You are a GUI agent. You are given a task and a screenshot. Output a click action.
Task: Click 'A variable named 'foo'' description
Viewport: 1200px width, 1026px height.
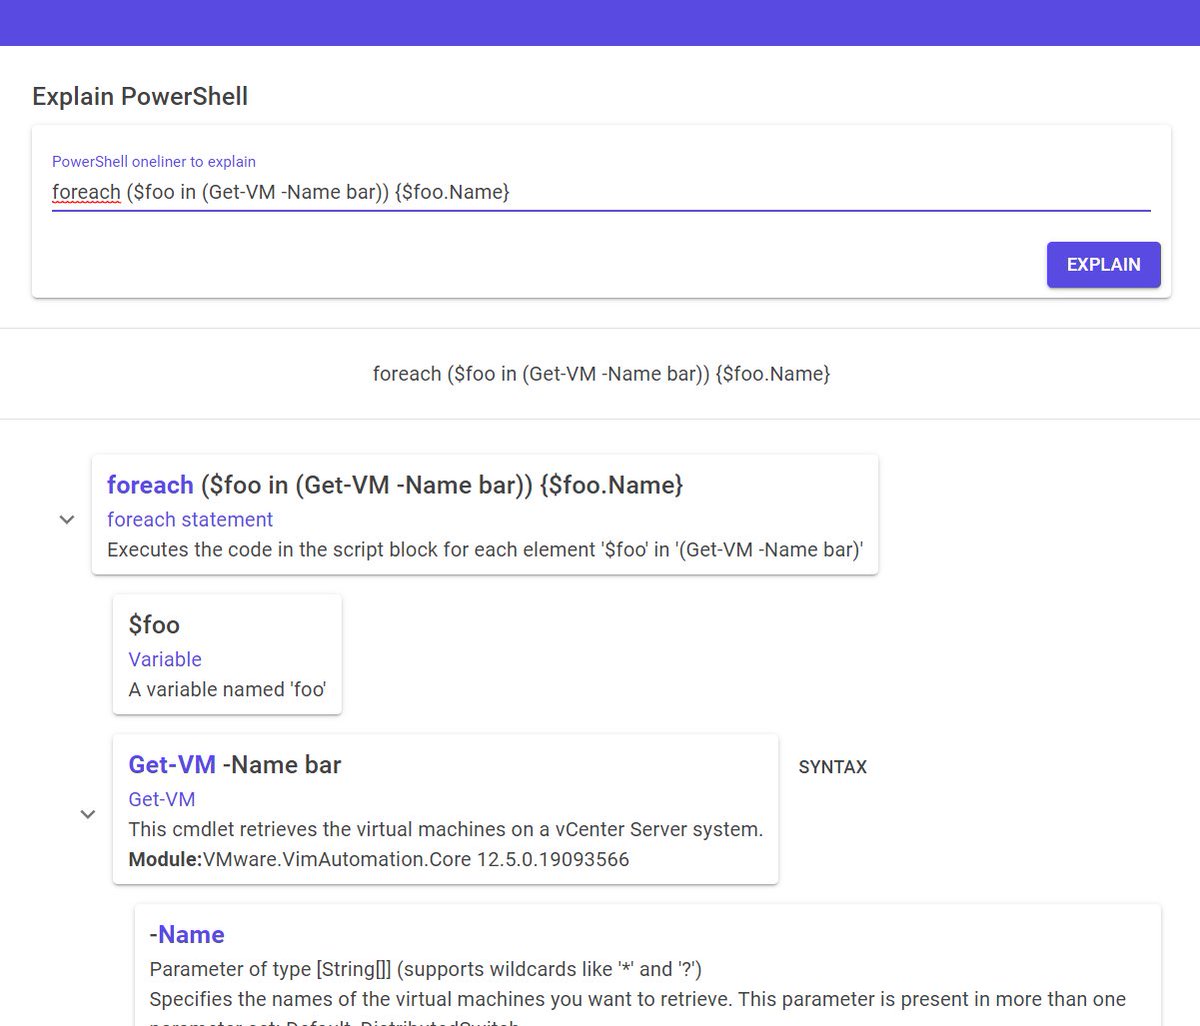[227, 689]
